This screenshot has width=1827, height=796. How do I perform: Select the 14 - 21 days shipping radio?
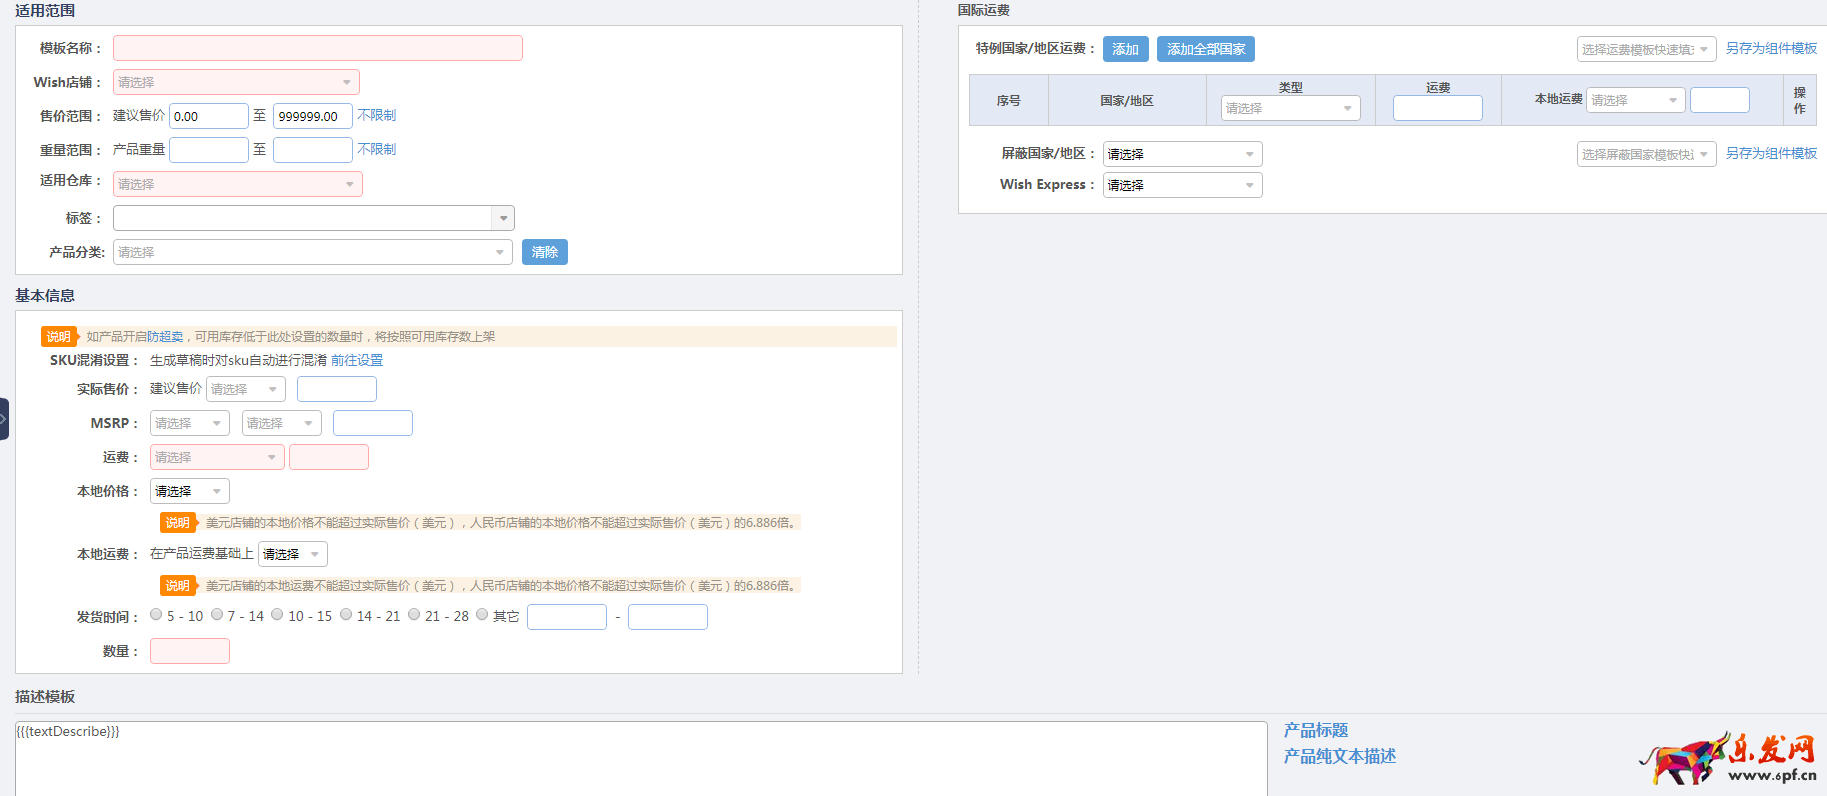(x=346, y=615)
